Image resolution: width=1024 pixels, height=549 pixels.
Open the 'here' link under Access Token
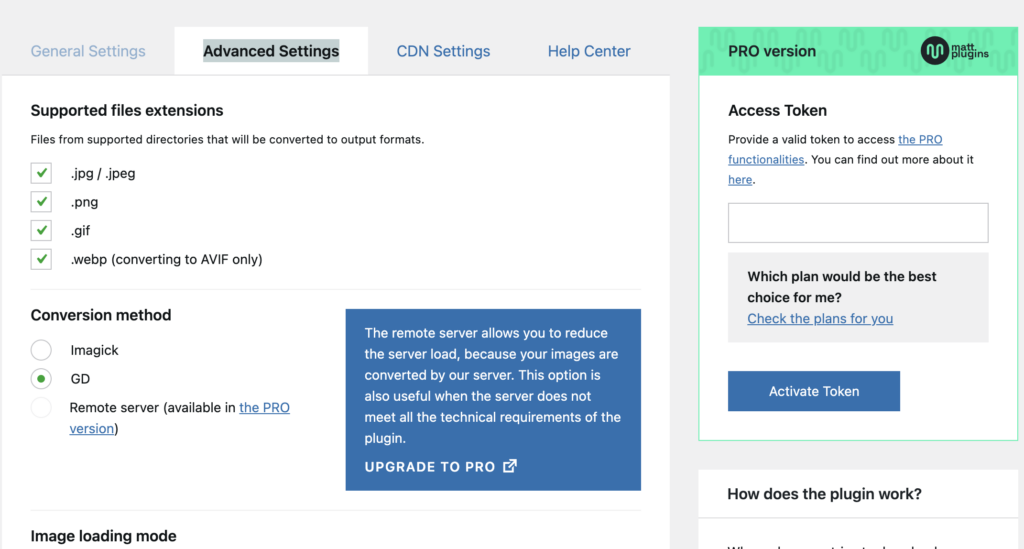(x=740, y=180)
